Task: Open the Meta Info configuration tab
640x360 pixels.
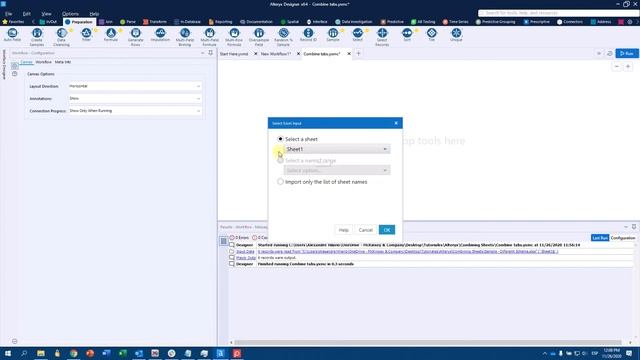Action: point(63,62)
